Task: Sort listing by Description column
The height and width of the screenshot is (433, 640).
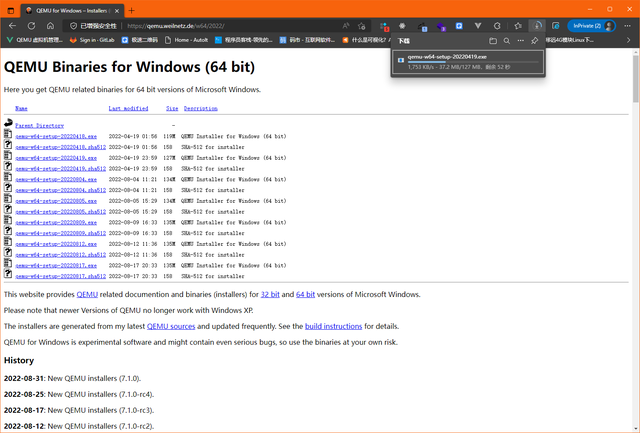Action: pos(200,108)
